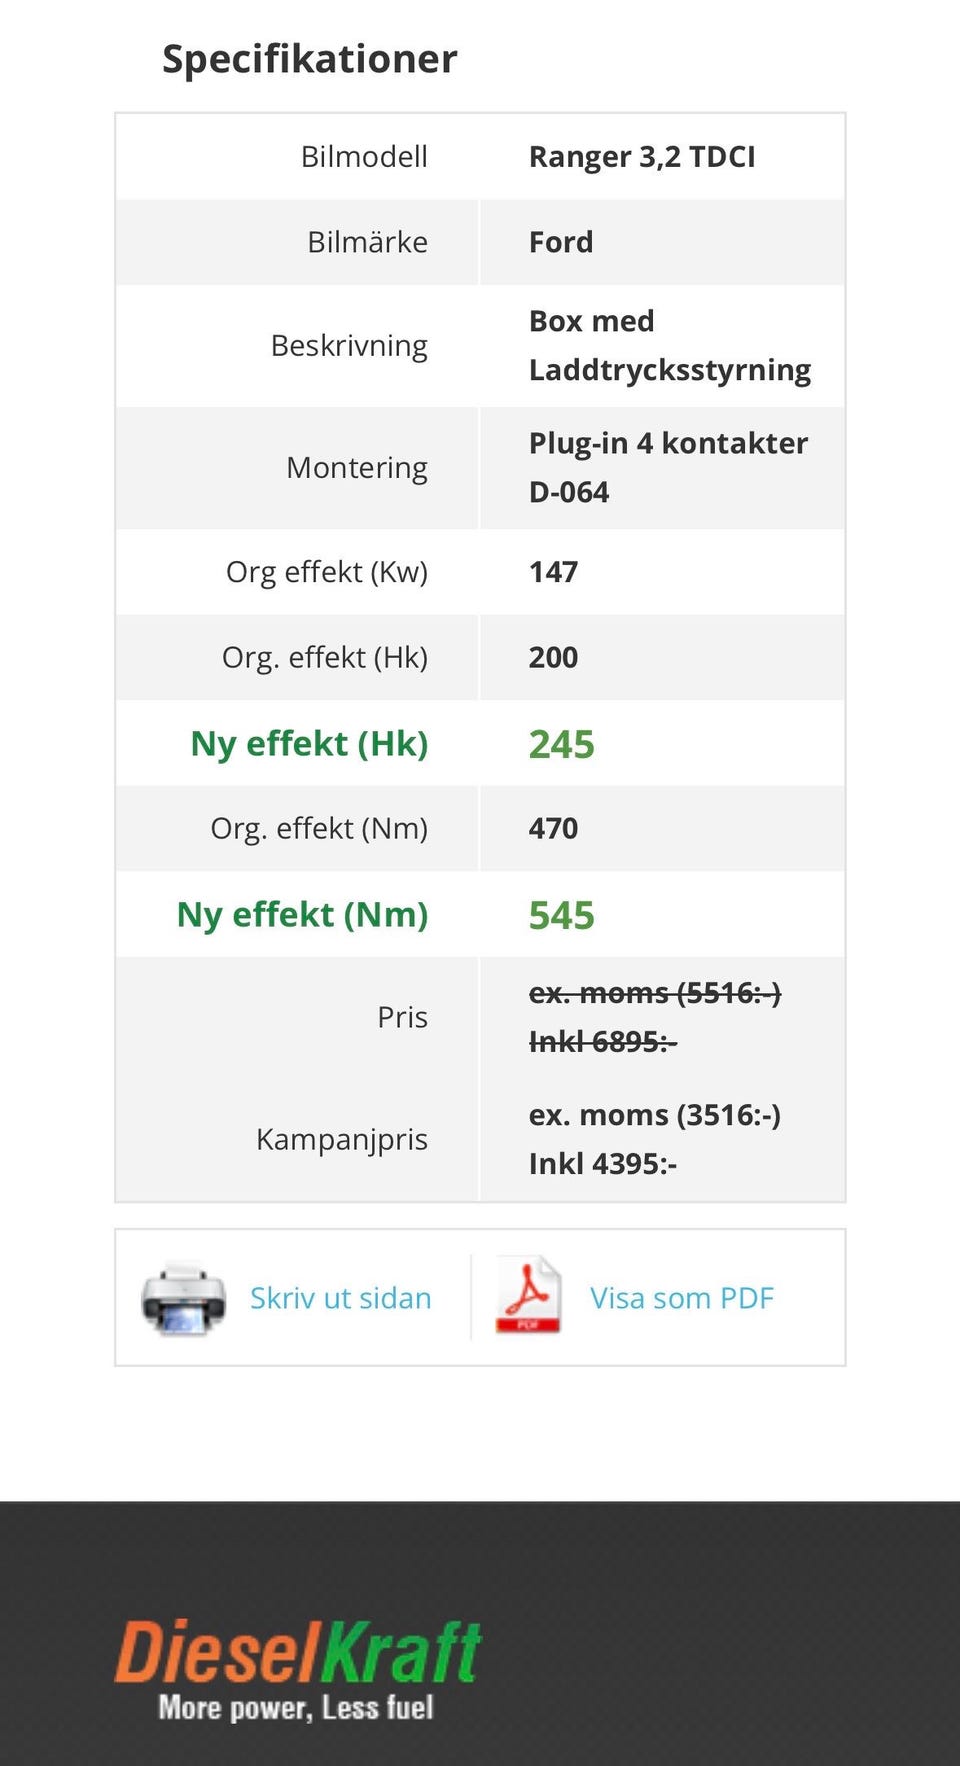
Task: Click the DieselKraft footer logo
Action: click(297, 1654)
